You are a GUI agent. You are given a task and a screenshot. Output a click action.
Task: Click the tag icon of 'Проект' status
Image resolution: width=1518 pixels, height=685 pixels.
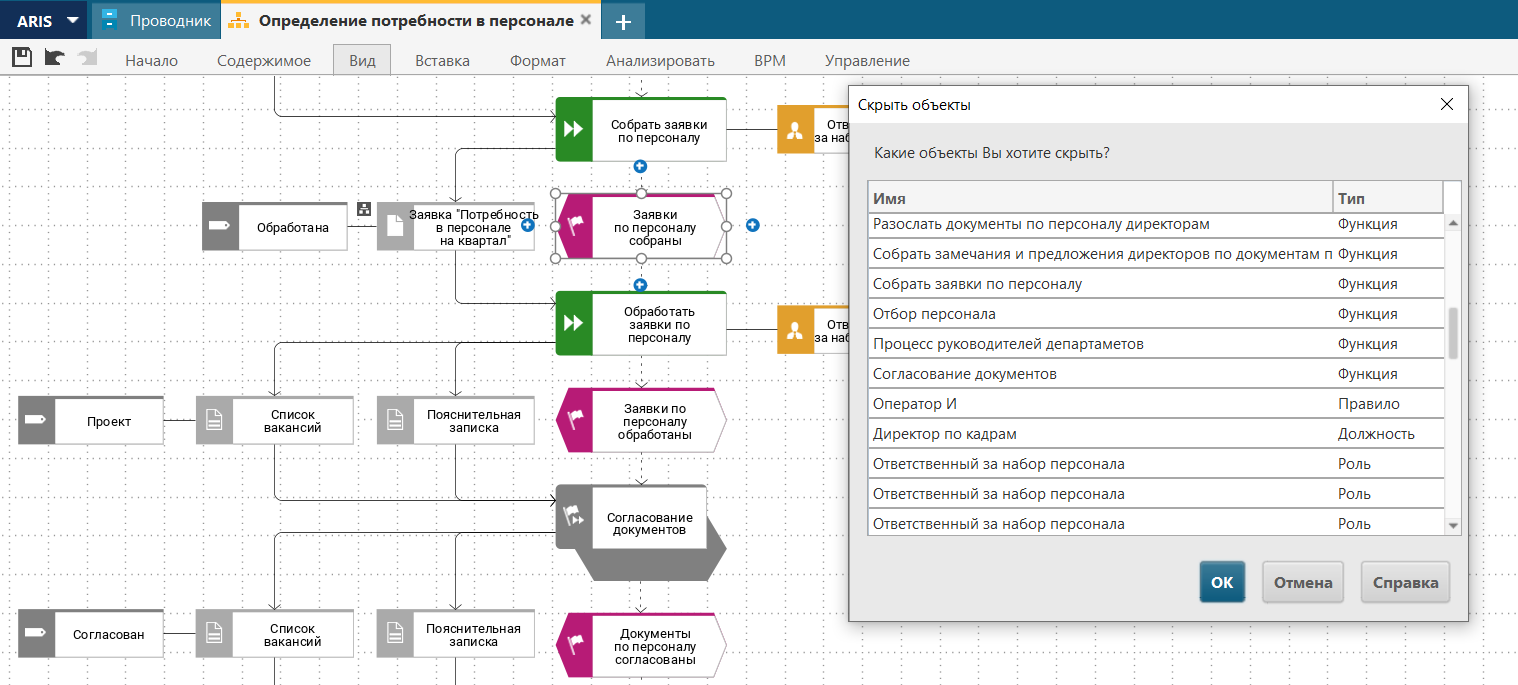37,421
